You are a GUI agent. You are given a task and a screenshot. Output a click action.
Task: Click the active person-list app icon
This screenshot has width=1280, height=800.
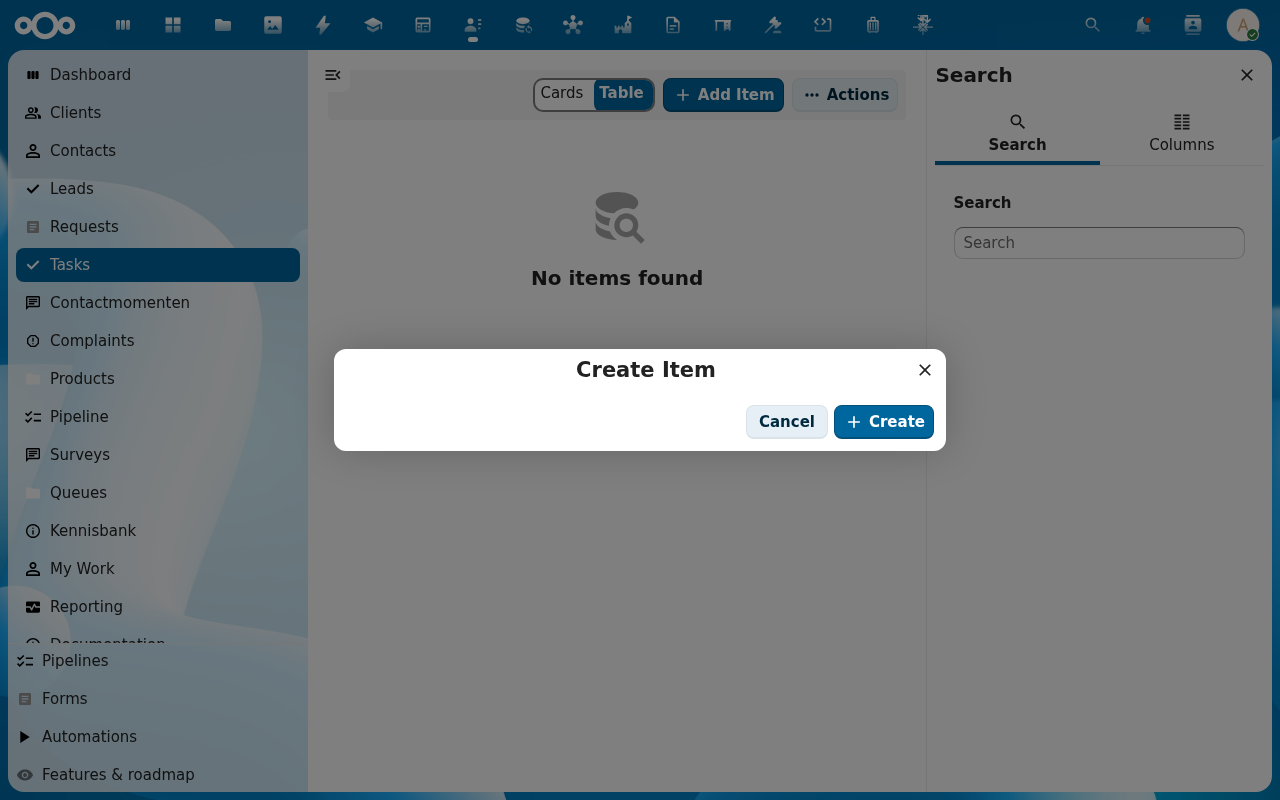coord(473,25)
